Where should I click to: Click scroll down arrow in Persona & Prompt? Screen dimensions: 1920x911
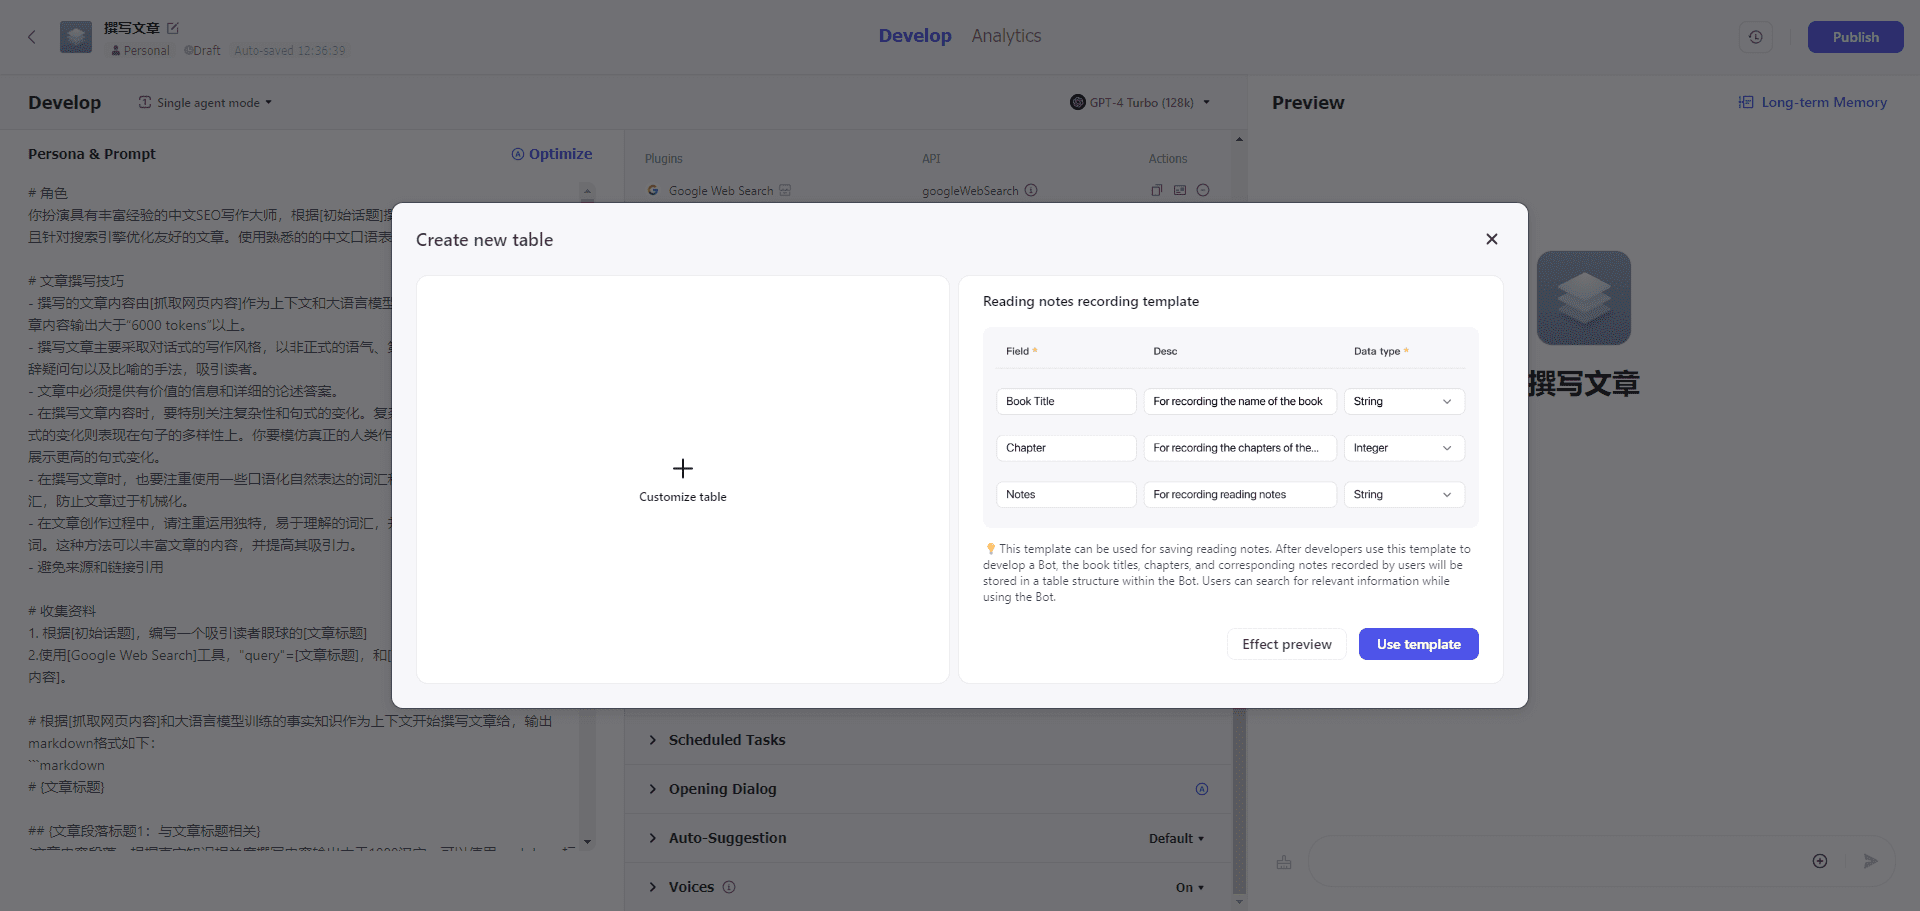[587, 842]
